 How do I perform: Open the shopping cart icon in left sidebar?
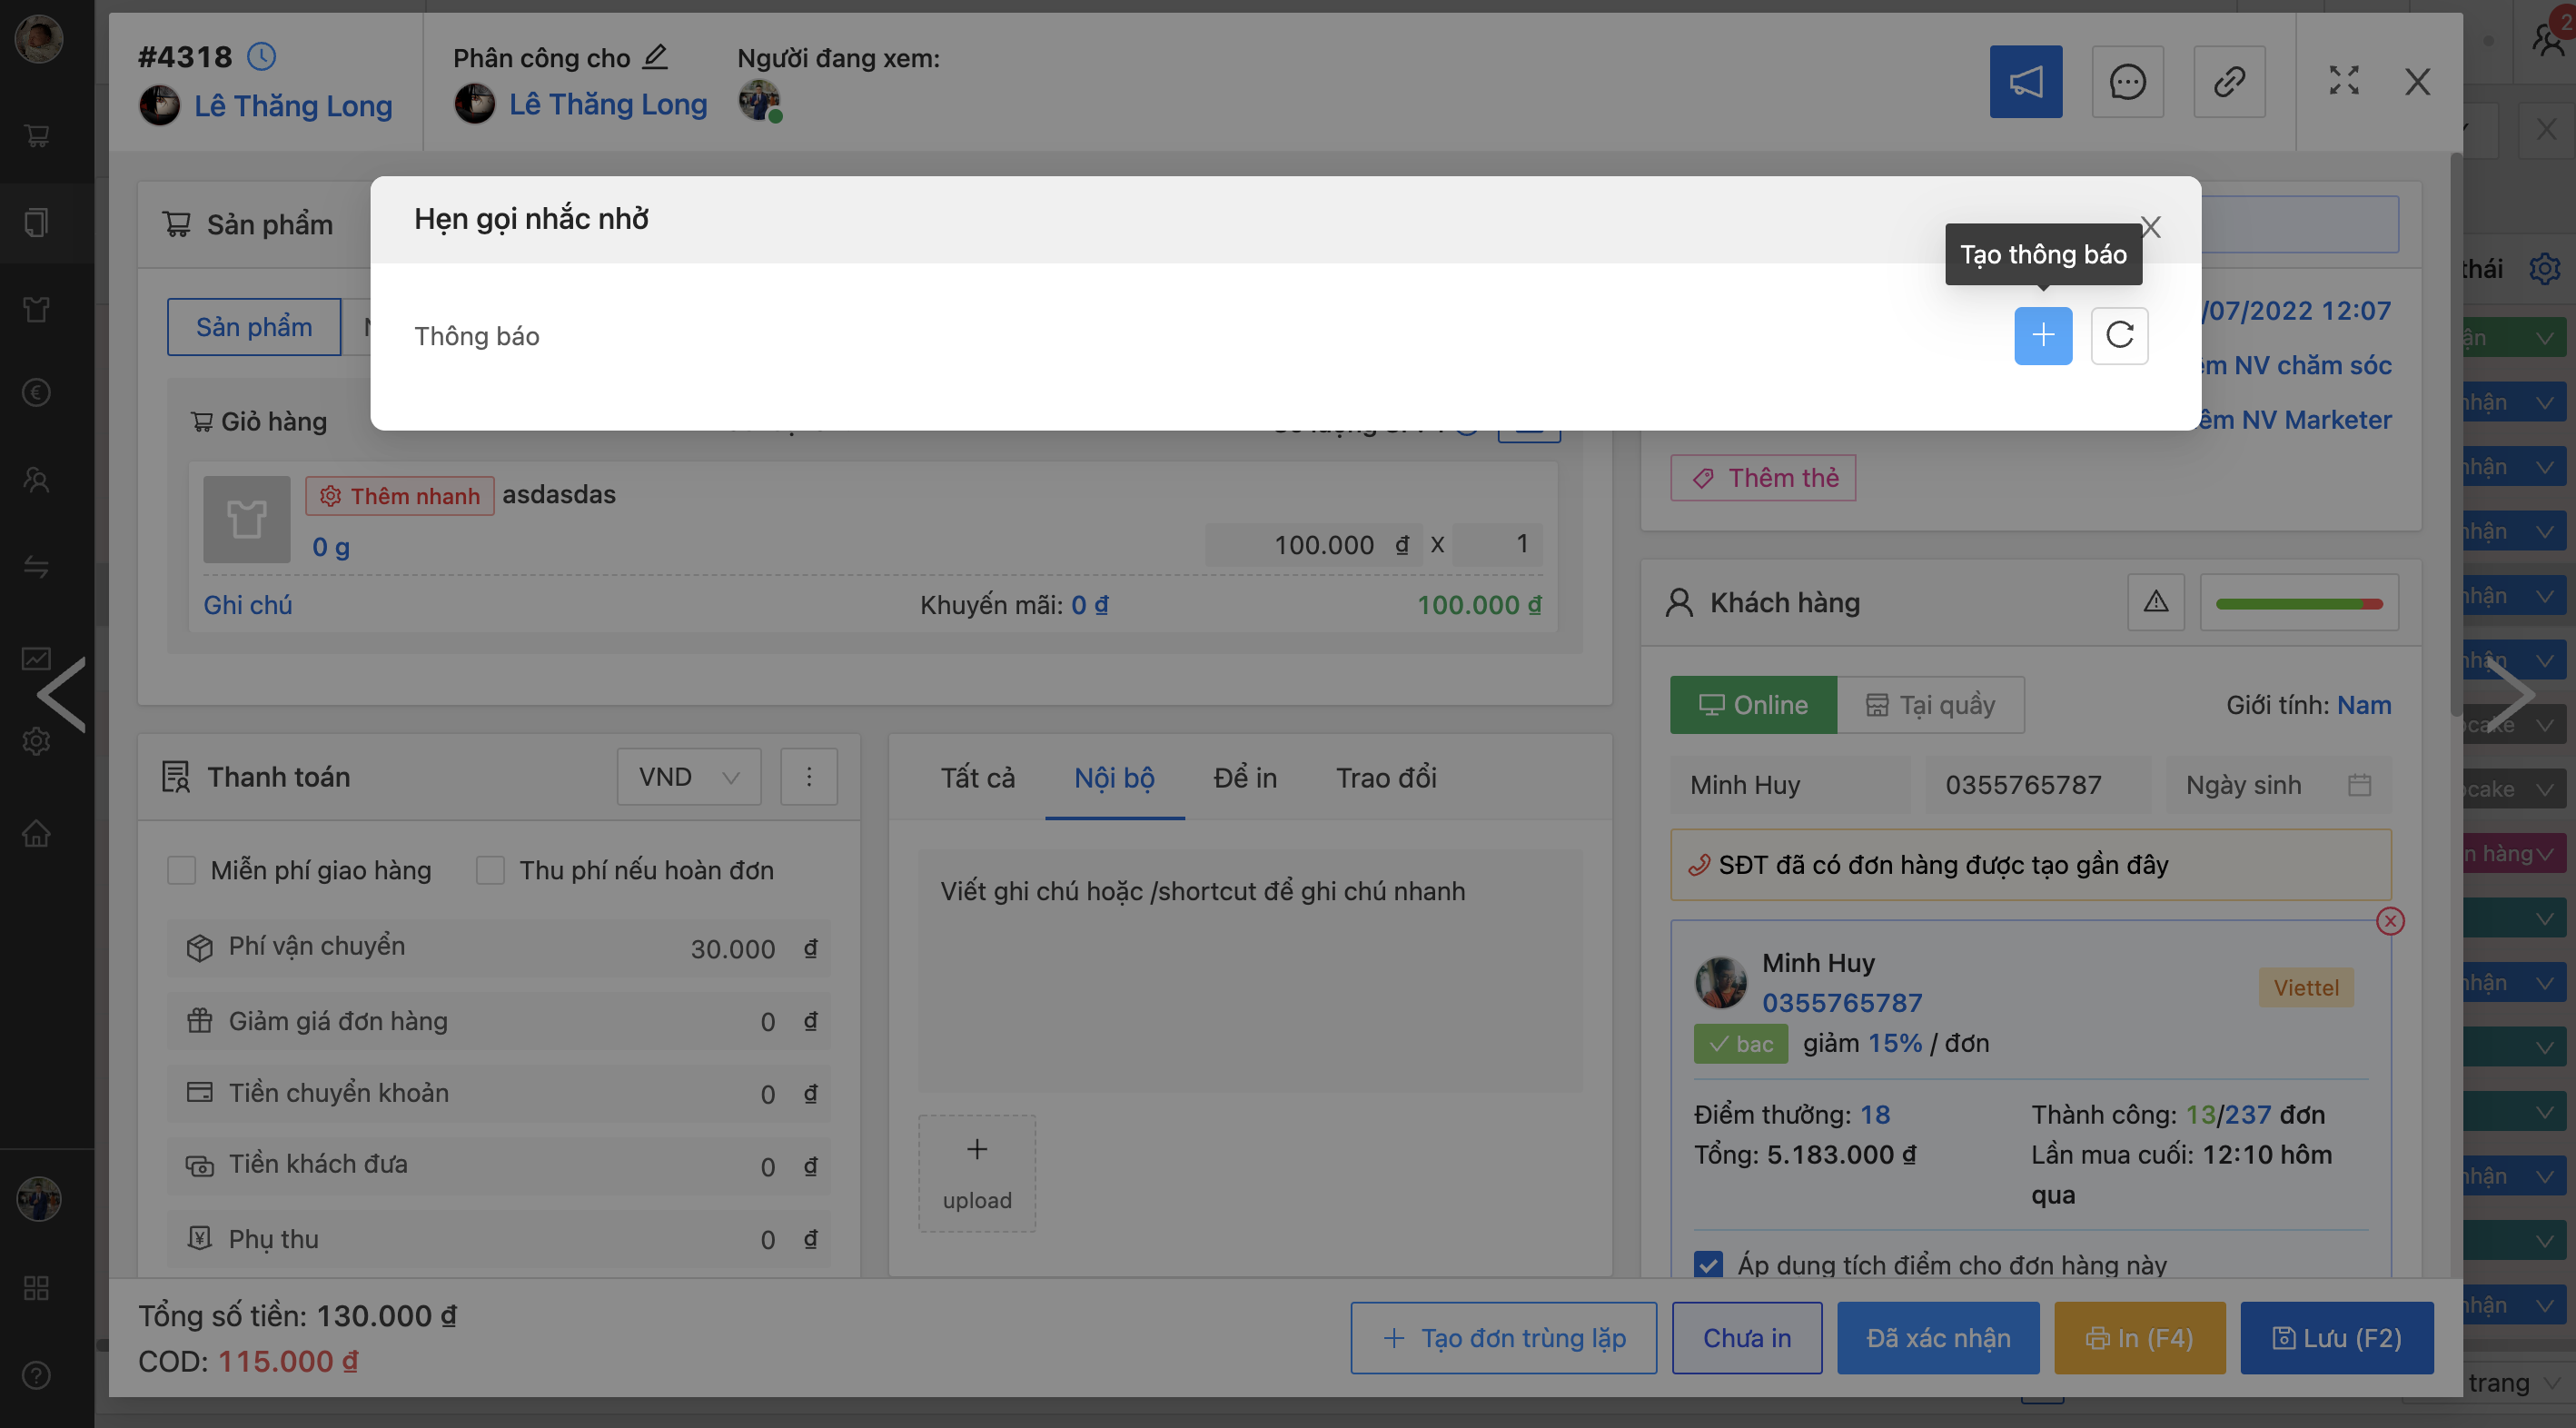[x=37, y=135]
